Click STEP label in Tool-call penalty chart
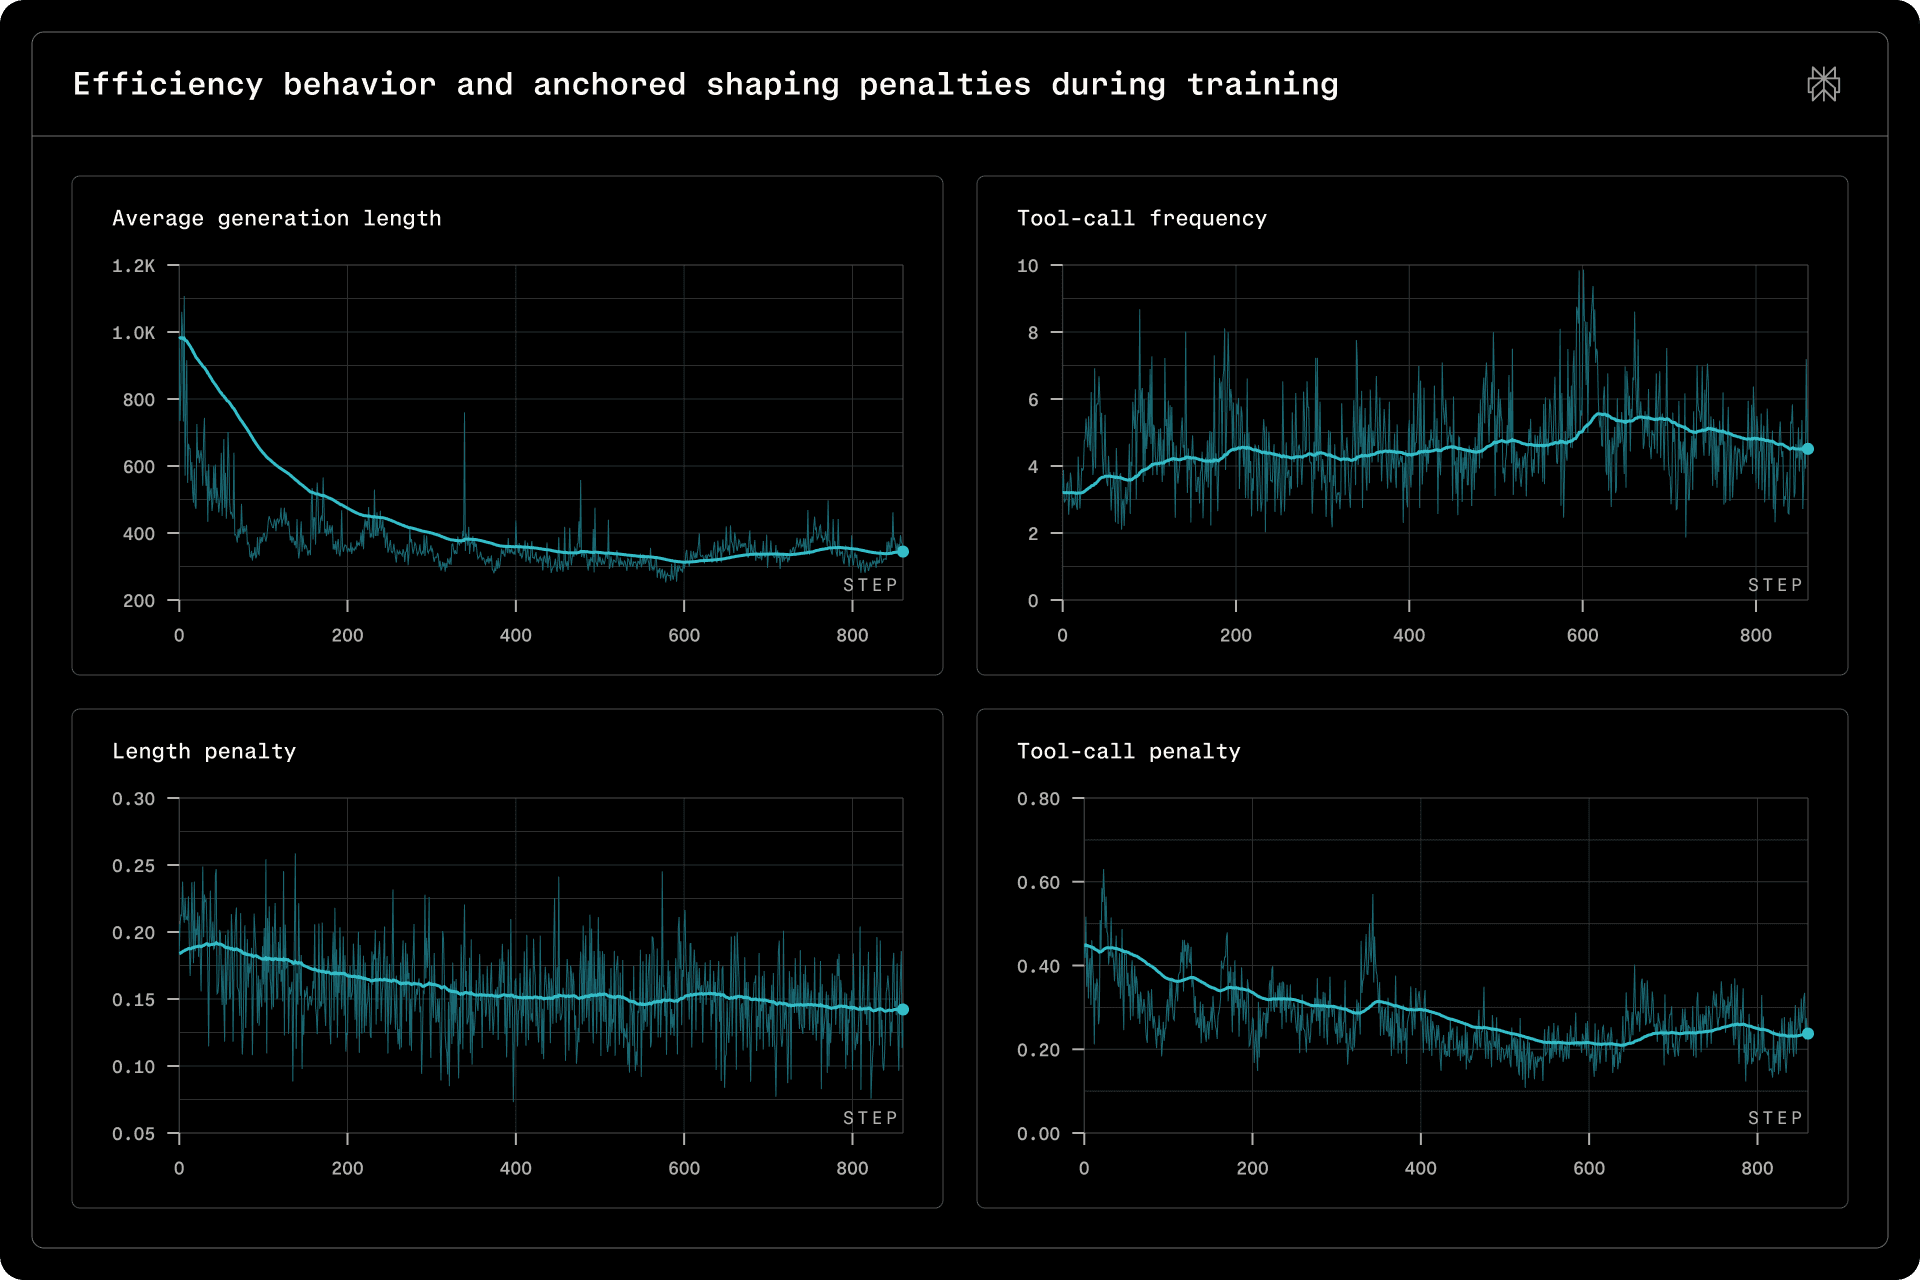The height and width of the screenshot is (1280, 1920). (1775, 1118)
